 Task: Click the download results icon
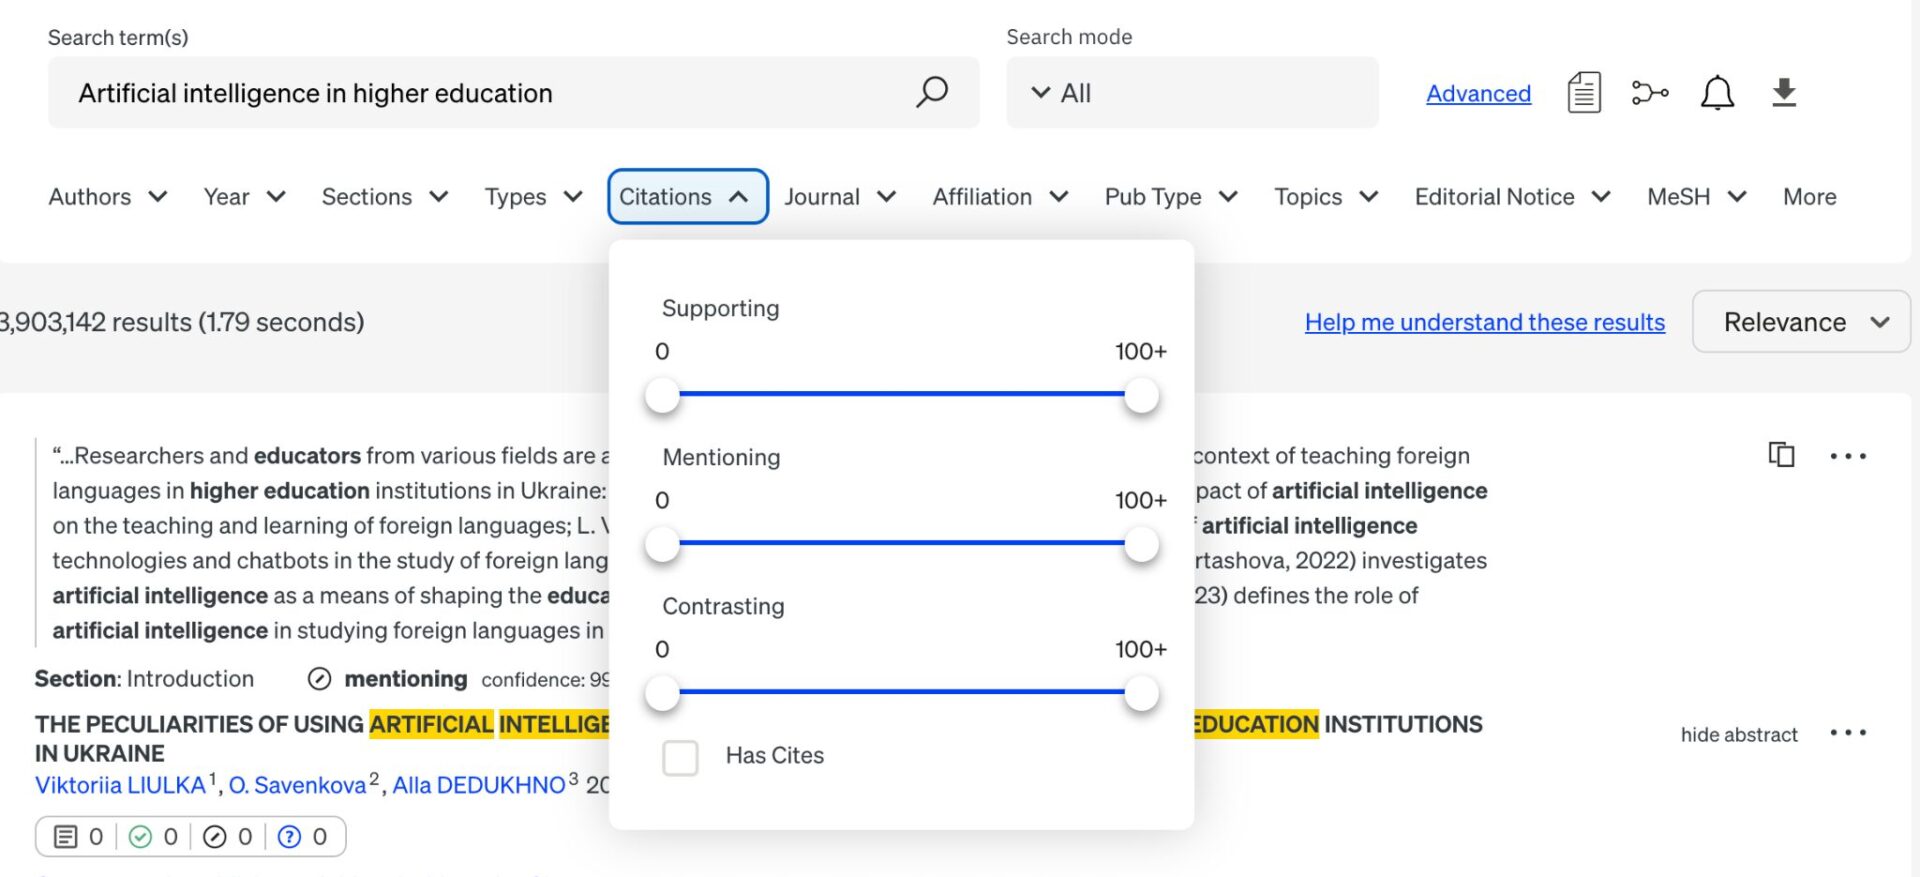pos(1784,93)
